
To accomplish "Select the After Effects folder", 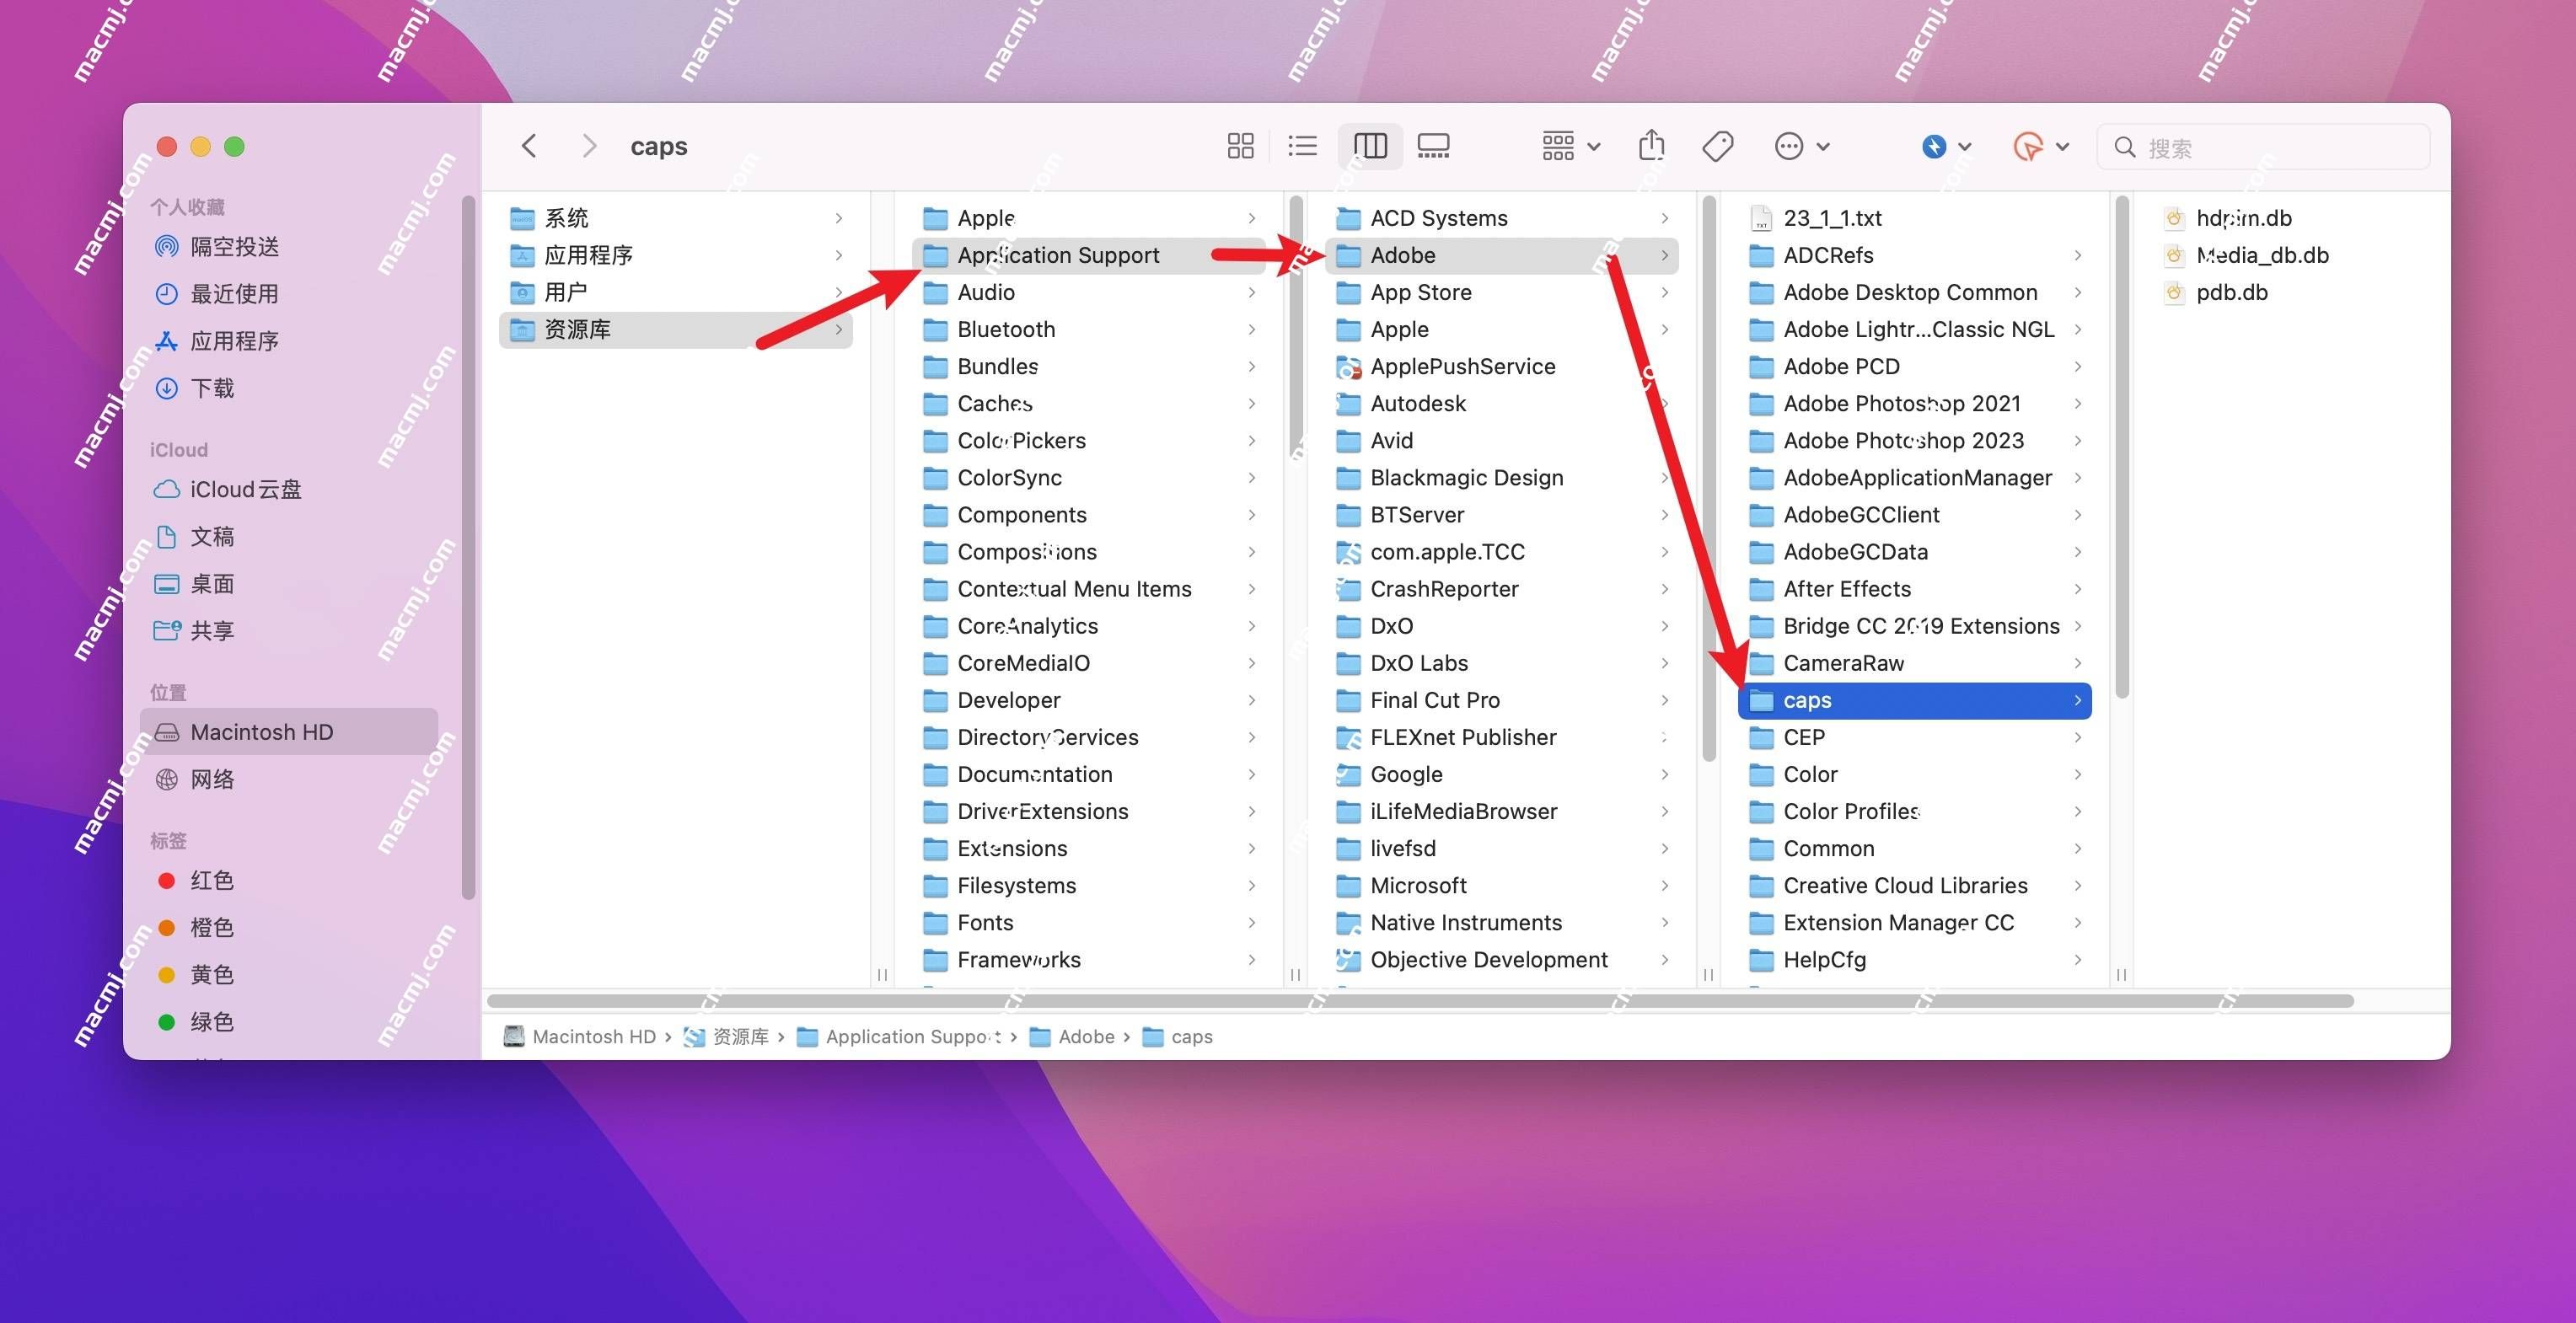I will (1914, 588).
